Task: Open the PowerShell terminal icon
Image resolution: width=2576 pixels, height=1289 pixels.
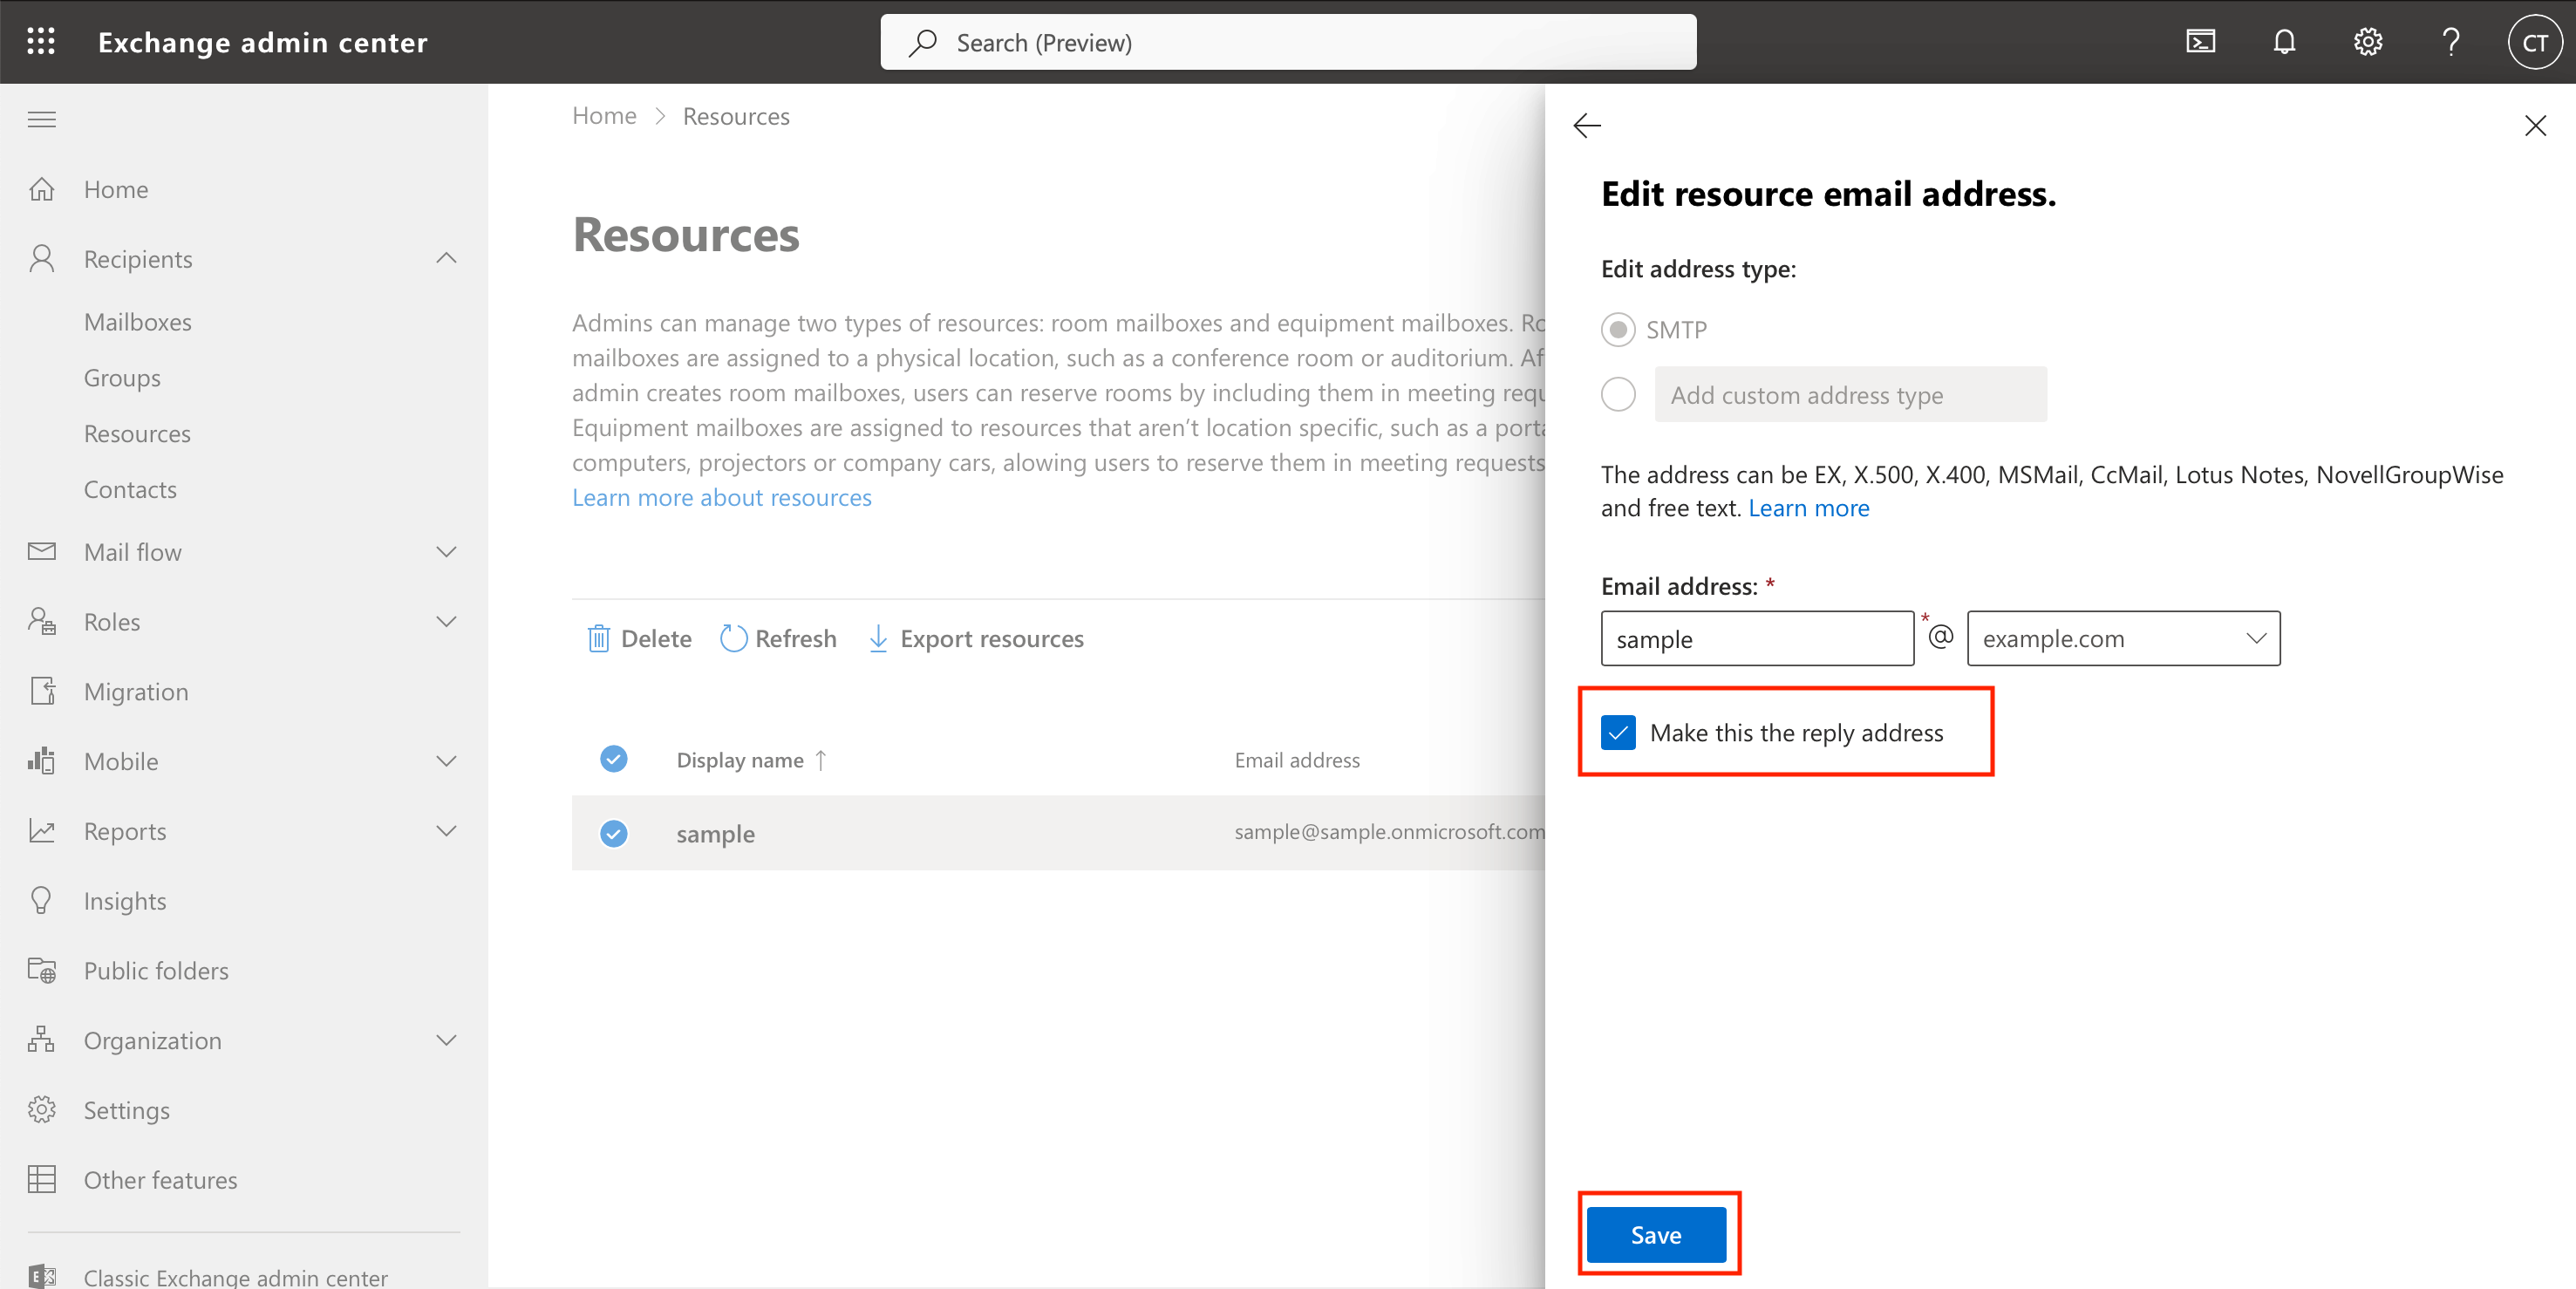Action: (2199, 41)
